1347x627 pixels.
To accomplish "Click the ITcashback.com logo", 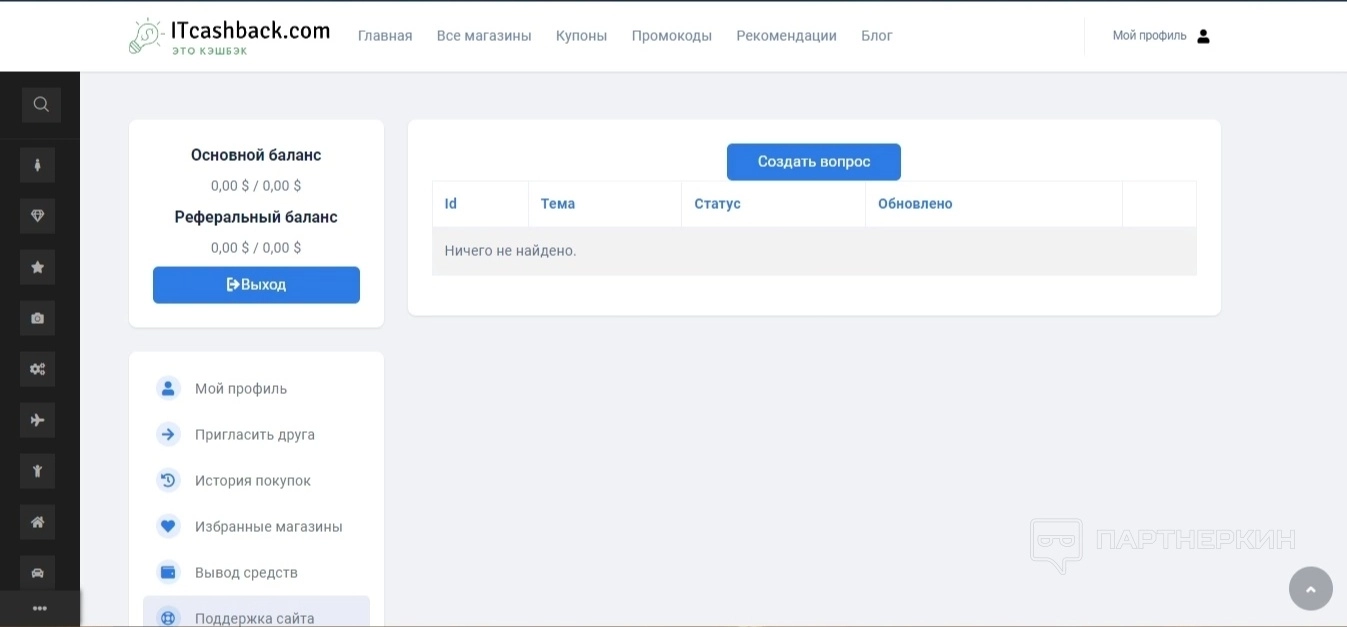I will click(230, 36).
